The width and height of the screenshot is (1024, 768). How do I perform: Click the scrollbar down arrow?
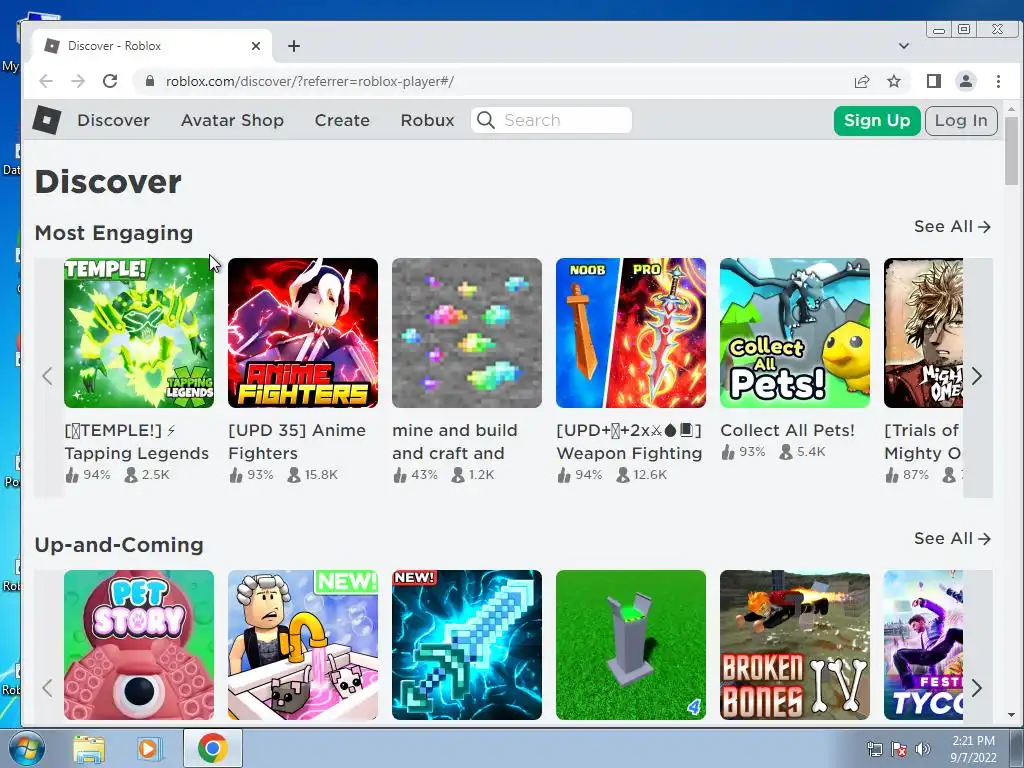coord(1012,715)
